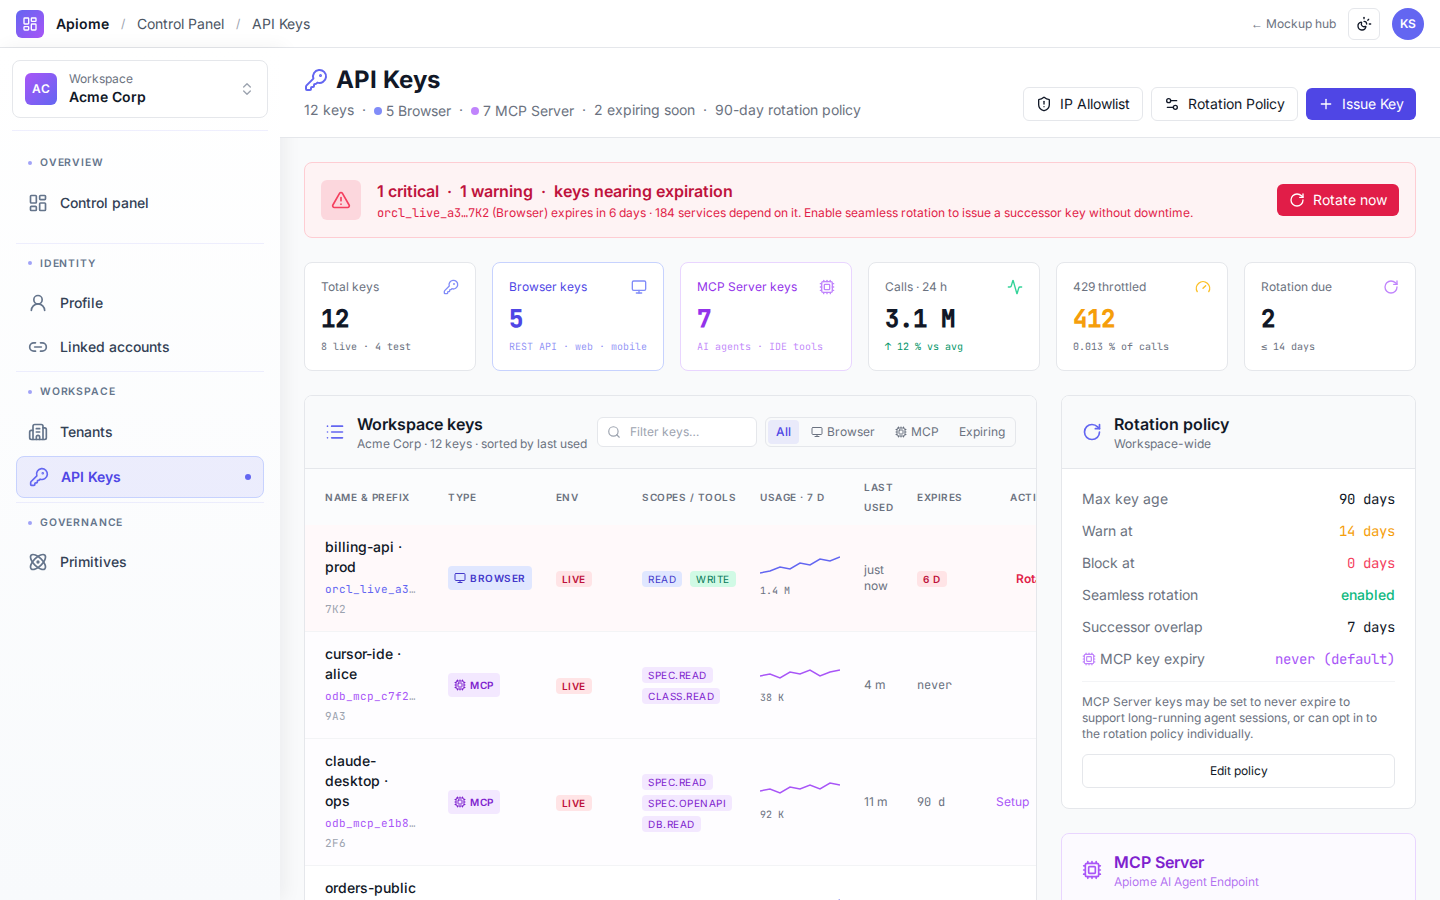Click the monitor icon on Browser keys card
The image size is (1440, 900).
639,287
